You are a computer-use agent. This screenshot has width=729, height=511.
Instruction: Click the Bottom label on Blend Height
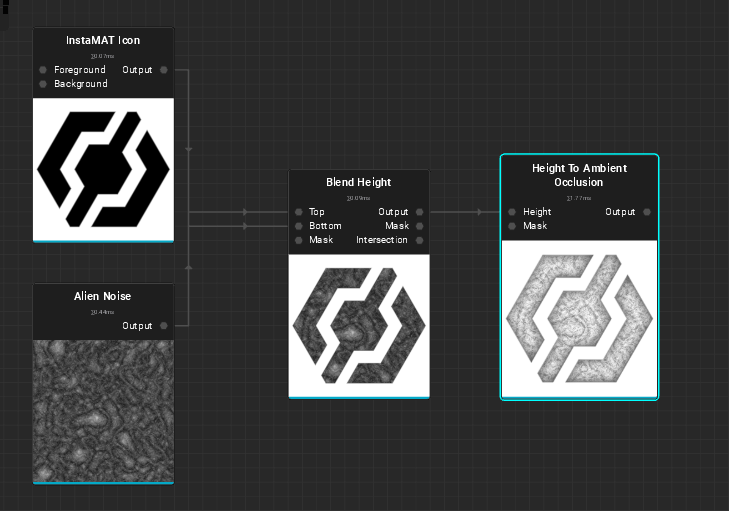coord(325,226)
